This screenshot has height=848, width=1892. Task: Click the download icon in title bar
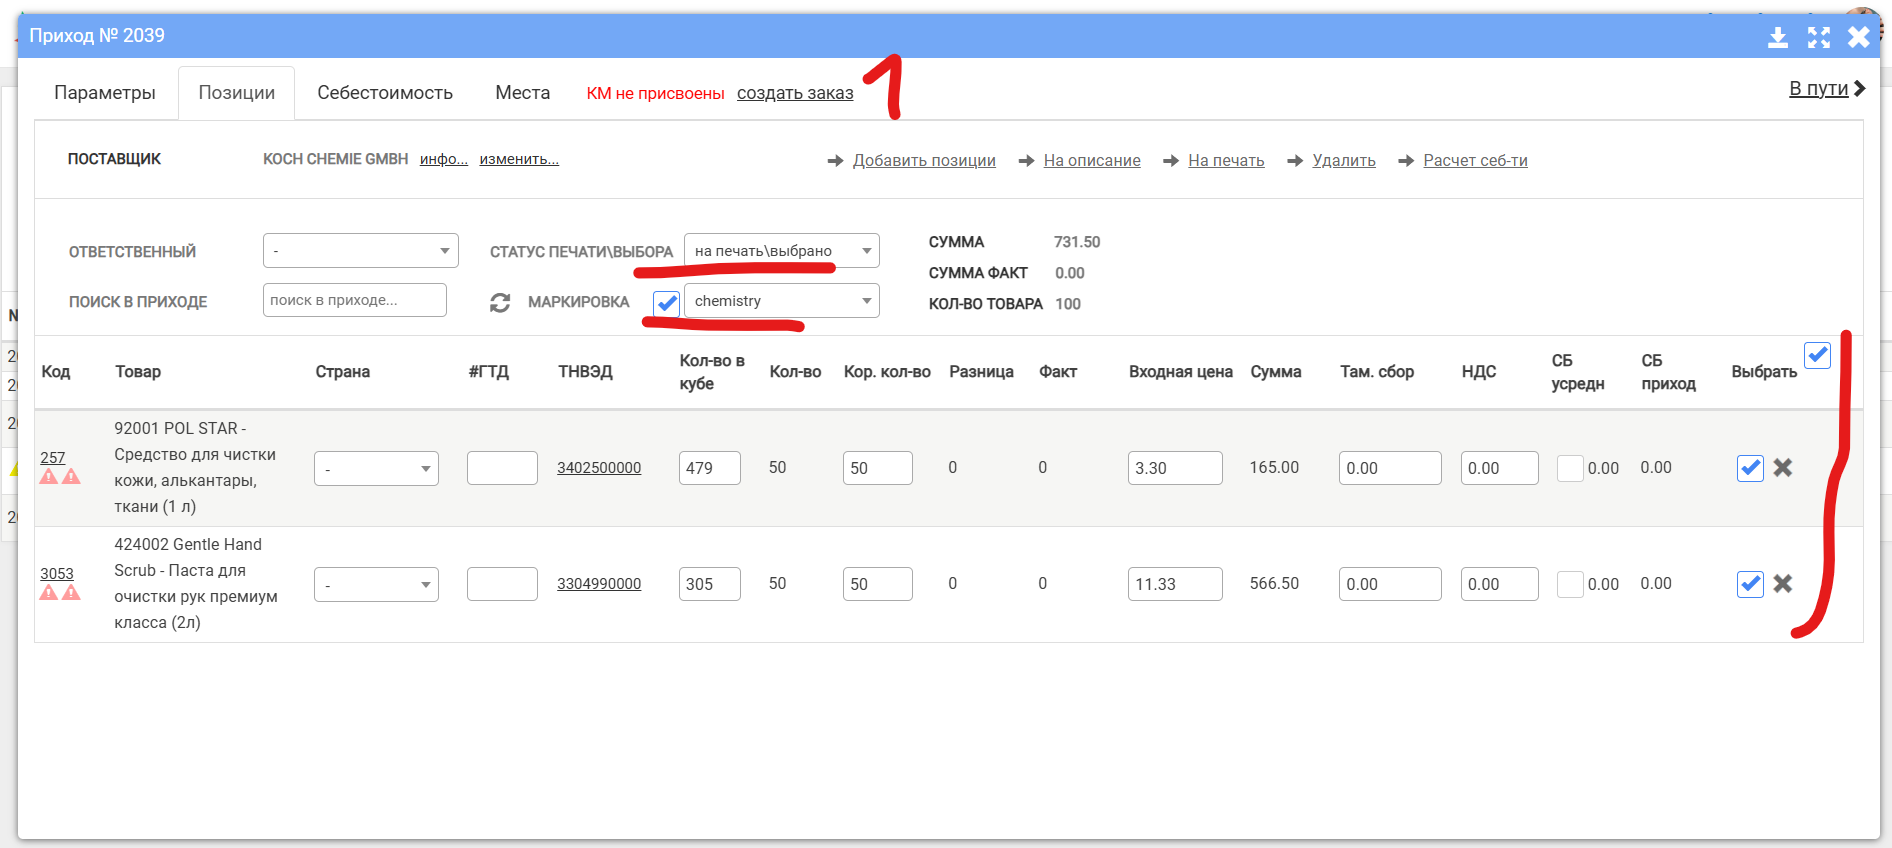[1777, 37]
